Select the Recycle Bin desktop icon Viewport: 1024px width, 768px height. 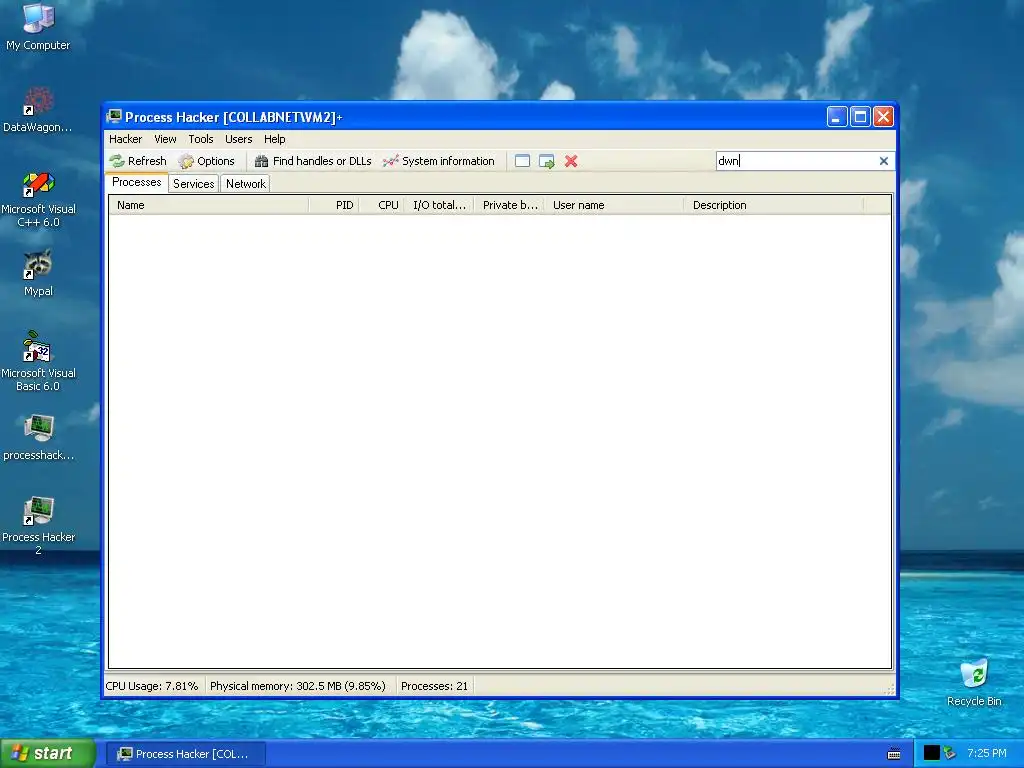click(974, 682)
